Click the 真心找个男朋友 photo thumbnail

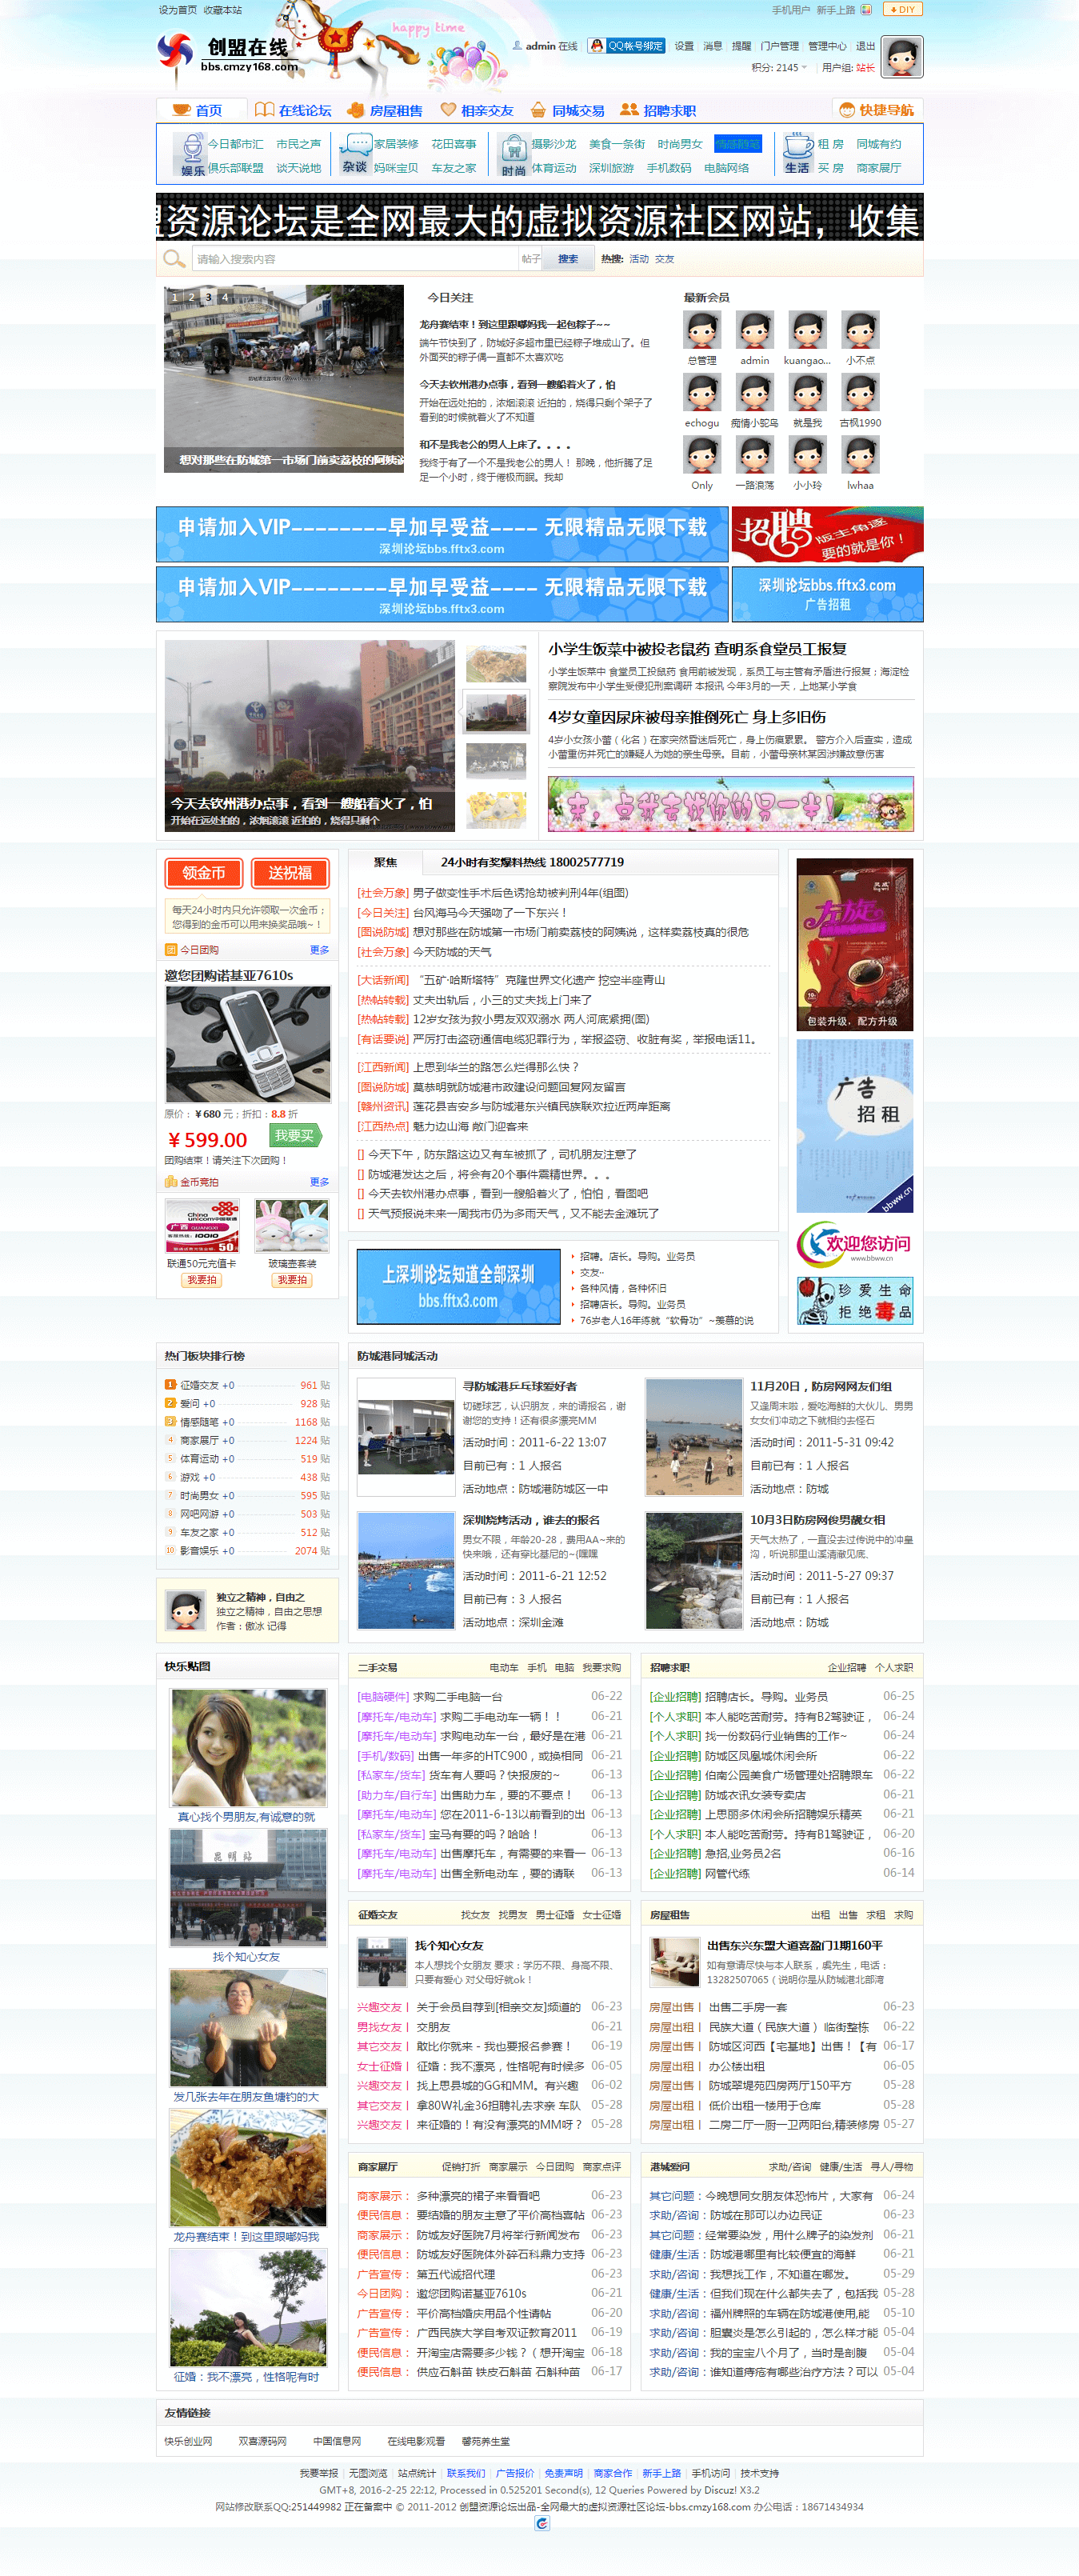[247, 1748]
